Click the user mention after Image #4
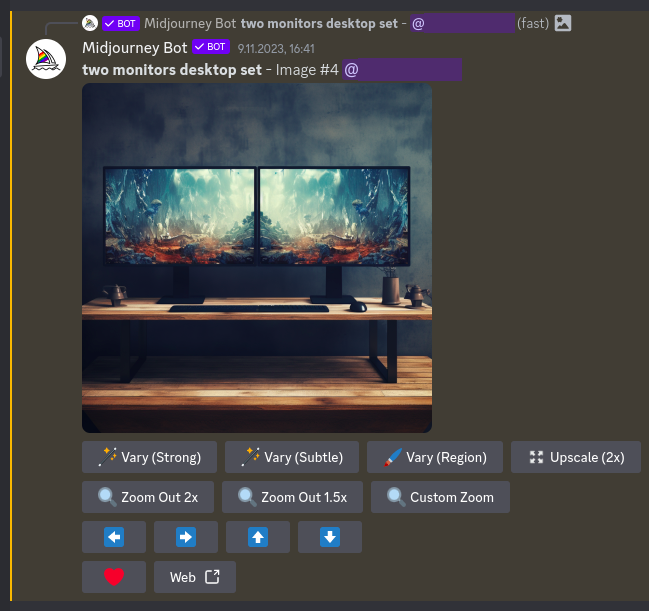Image resolution: width=649 pixels, height=611 pixels. click(x=402, y=70)
